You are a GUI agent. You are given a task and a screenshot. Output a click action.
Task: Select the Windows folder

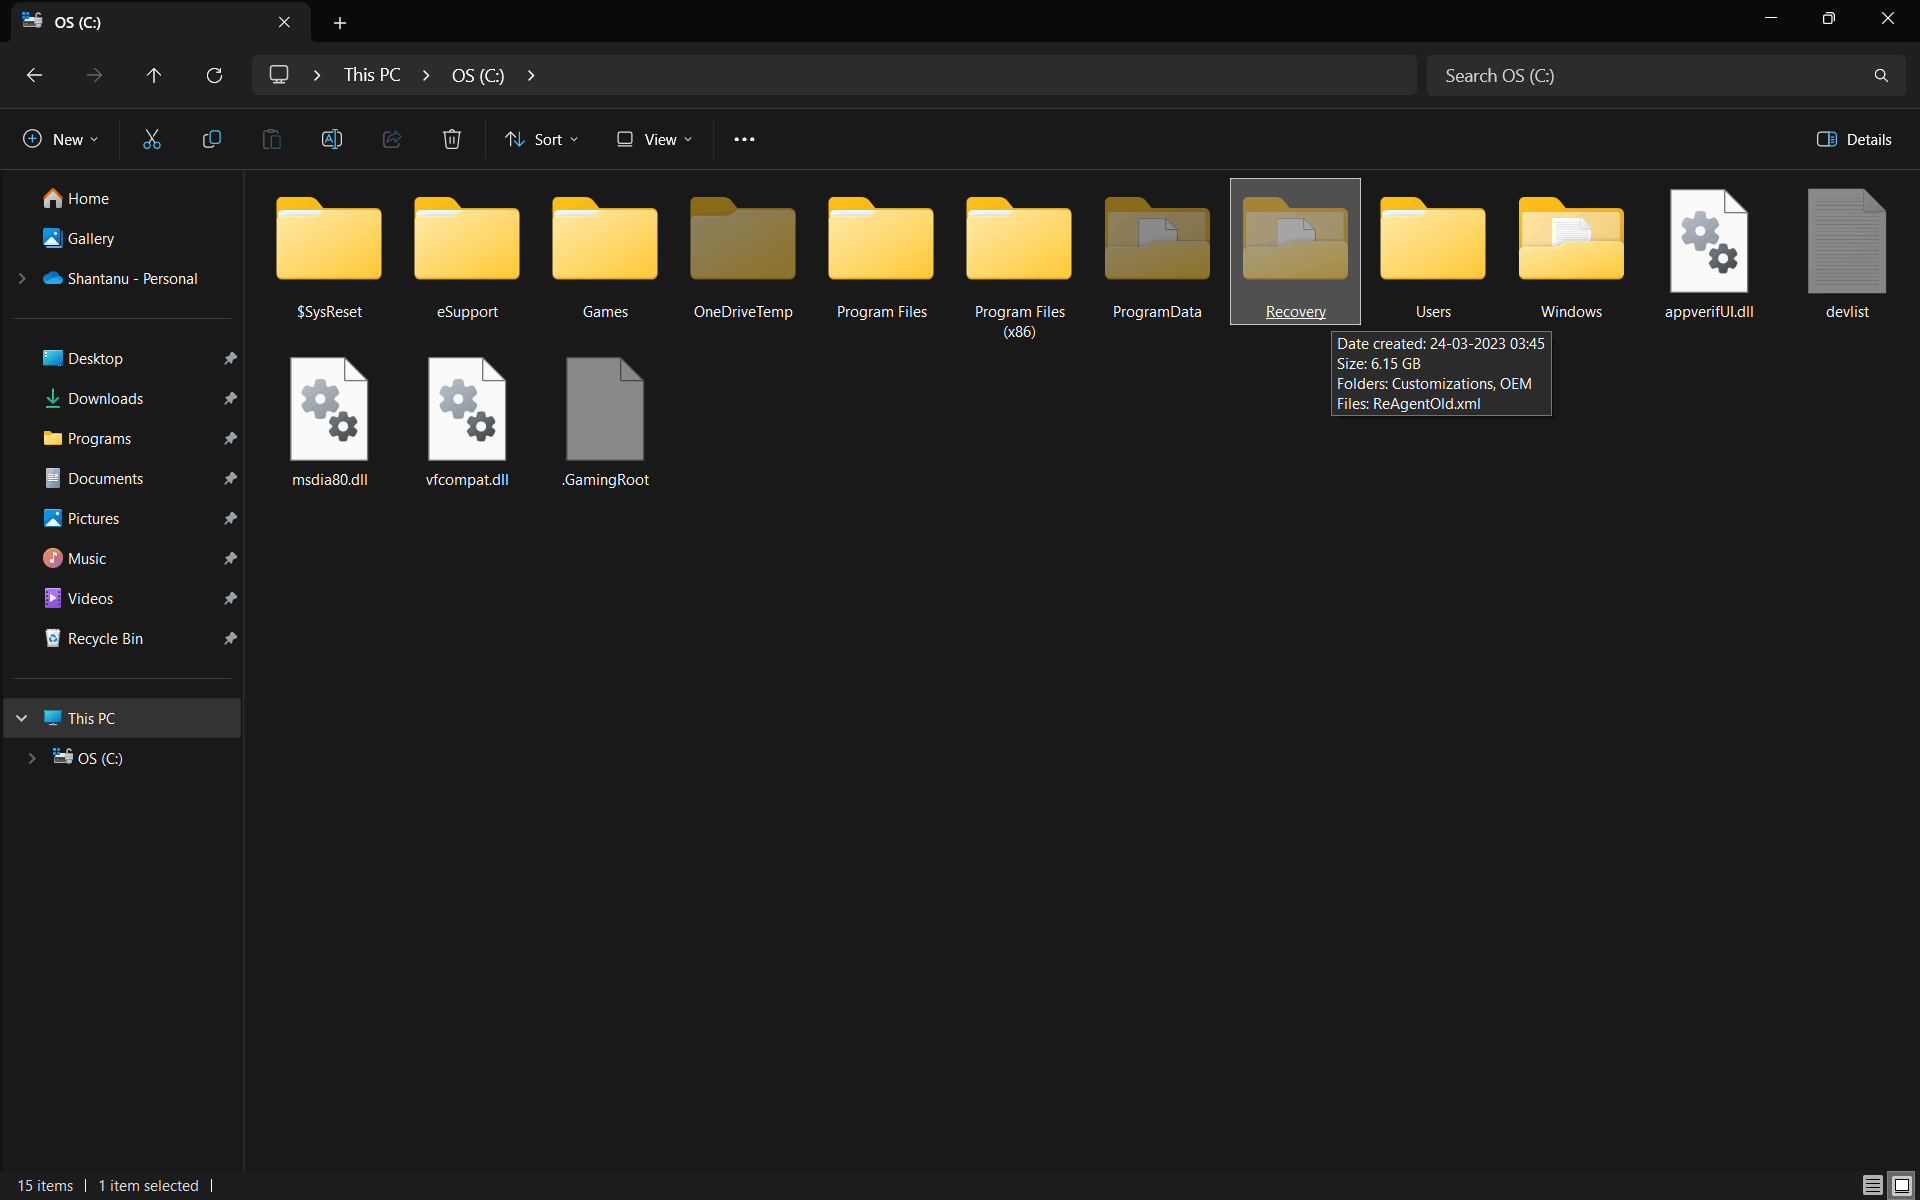tap(1571, 254)
